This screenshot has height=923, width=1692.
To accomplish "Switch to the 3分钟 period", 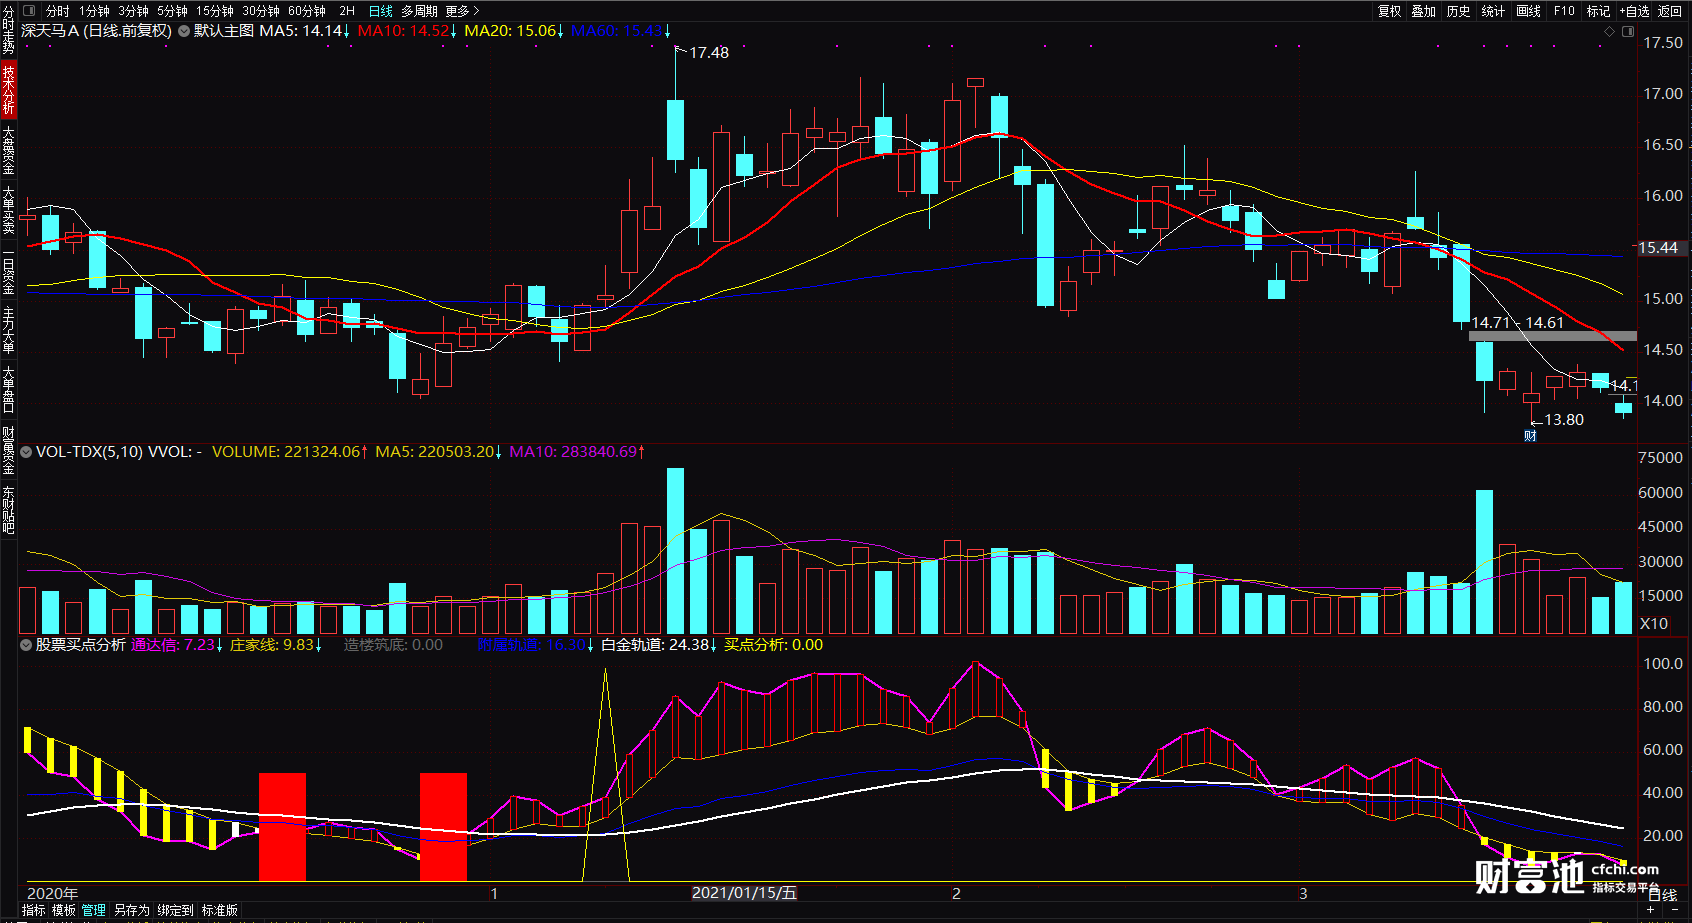I will point(134,11).
